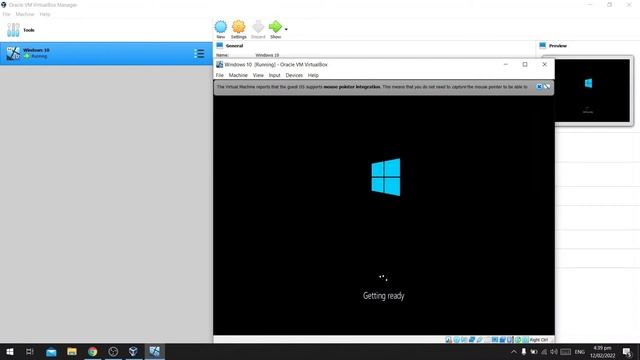640x360 pixels.
Task: Open Devices menu in VM window
Action: click(x=294, y=75)
